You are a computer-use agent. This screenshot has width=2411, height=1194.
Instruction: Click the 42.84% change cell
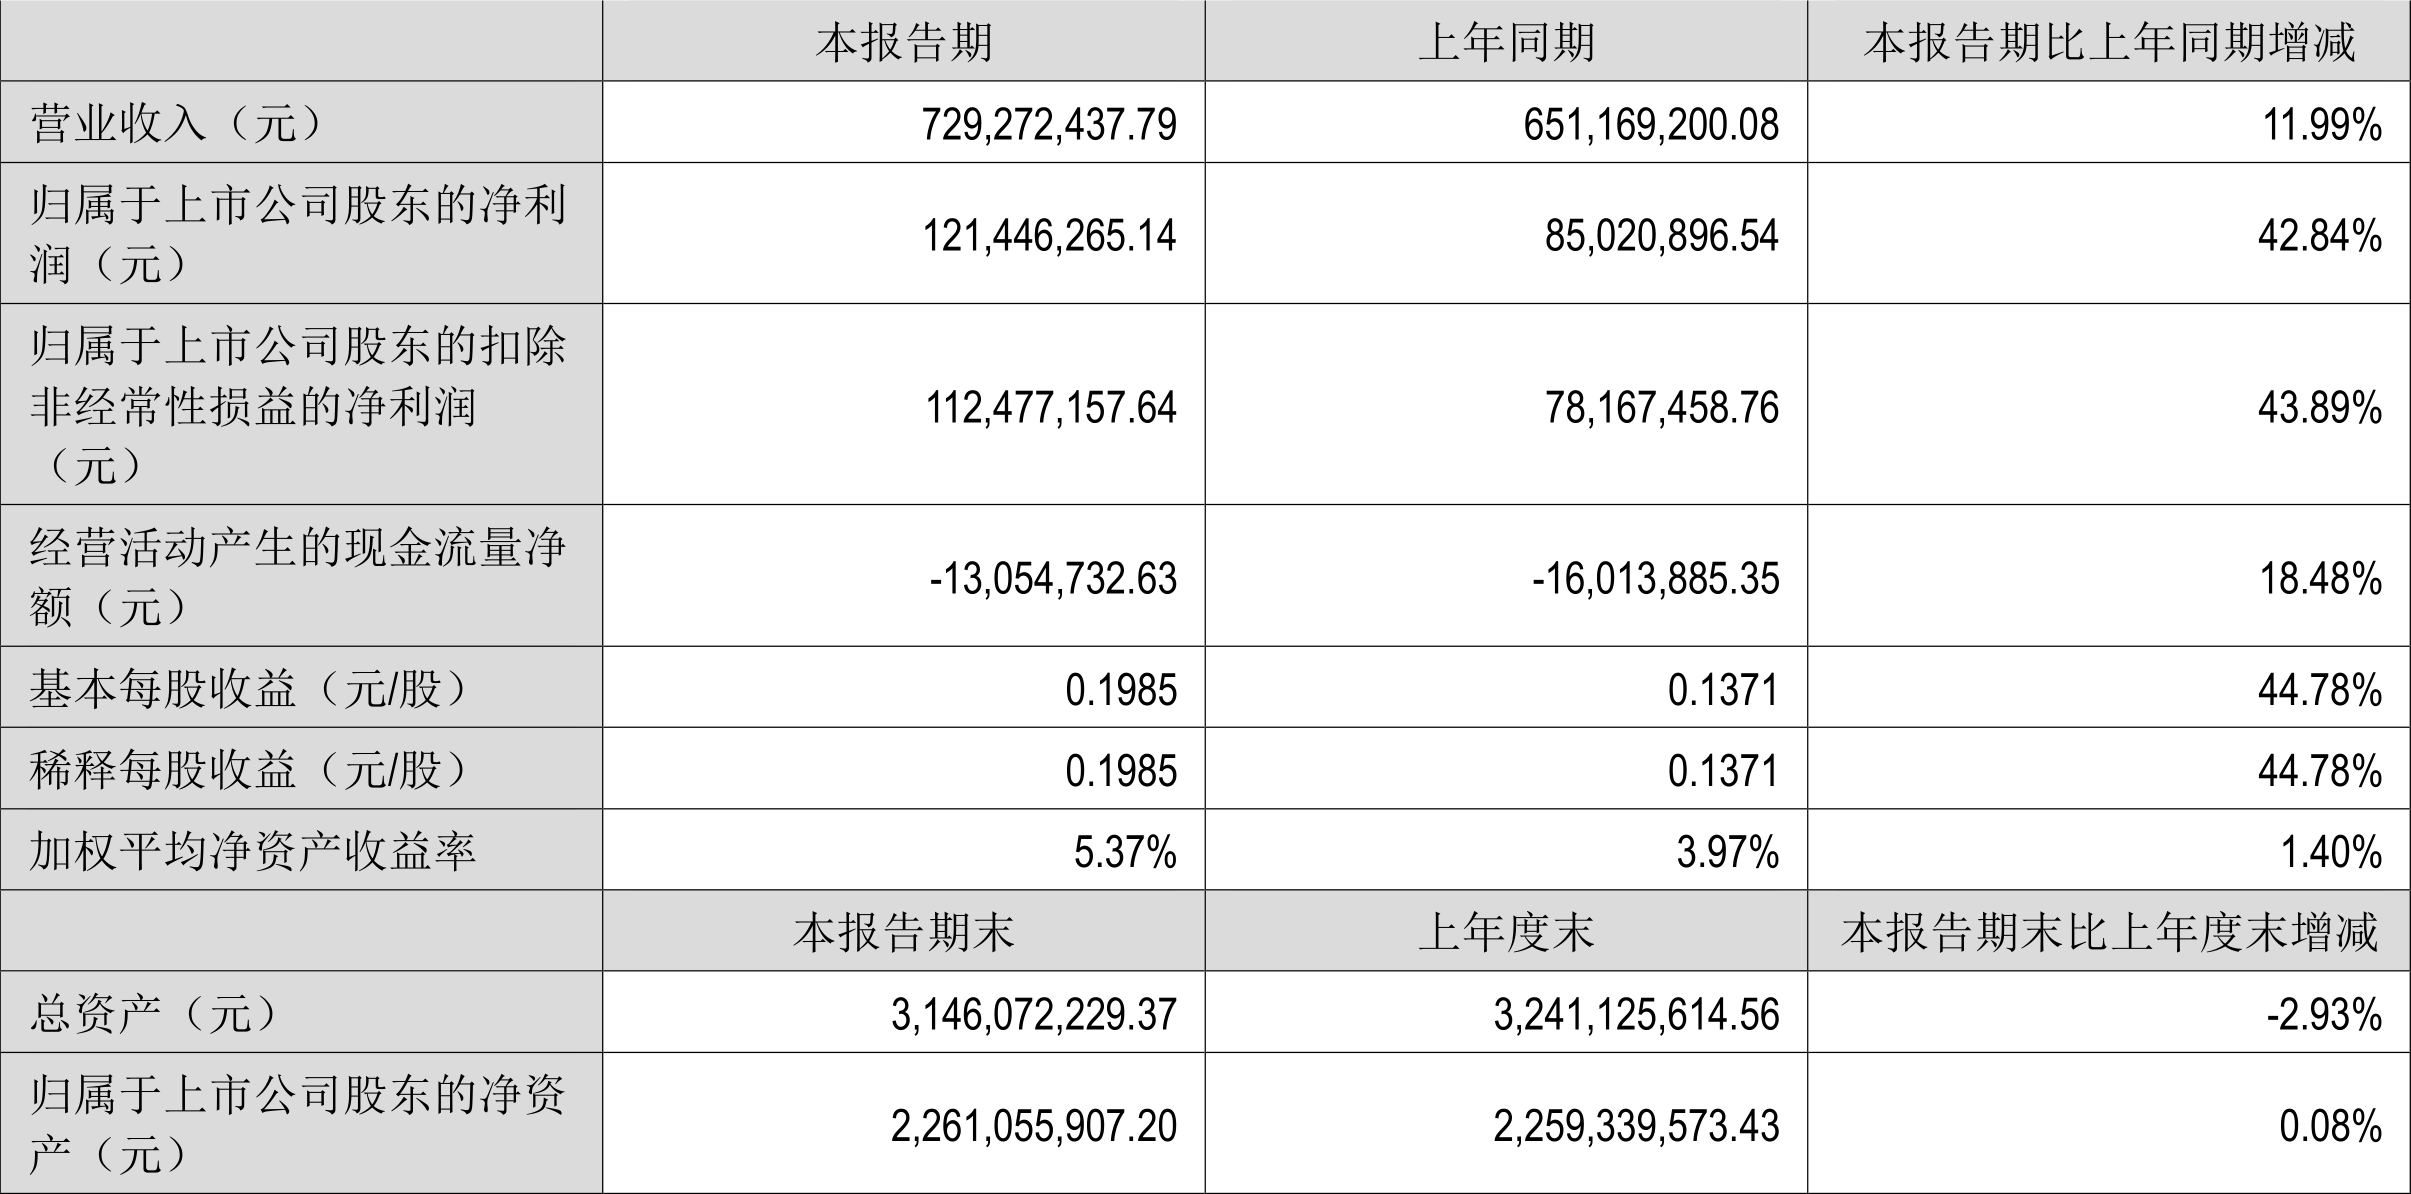tap(2319, 236)
